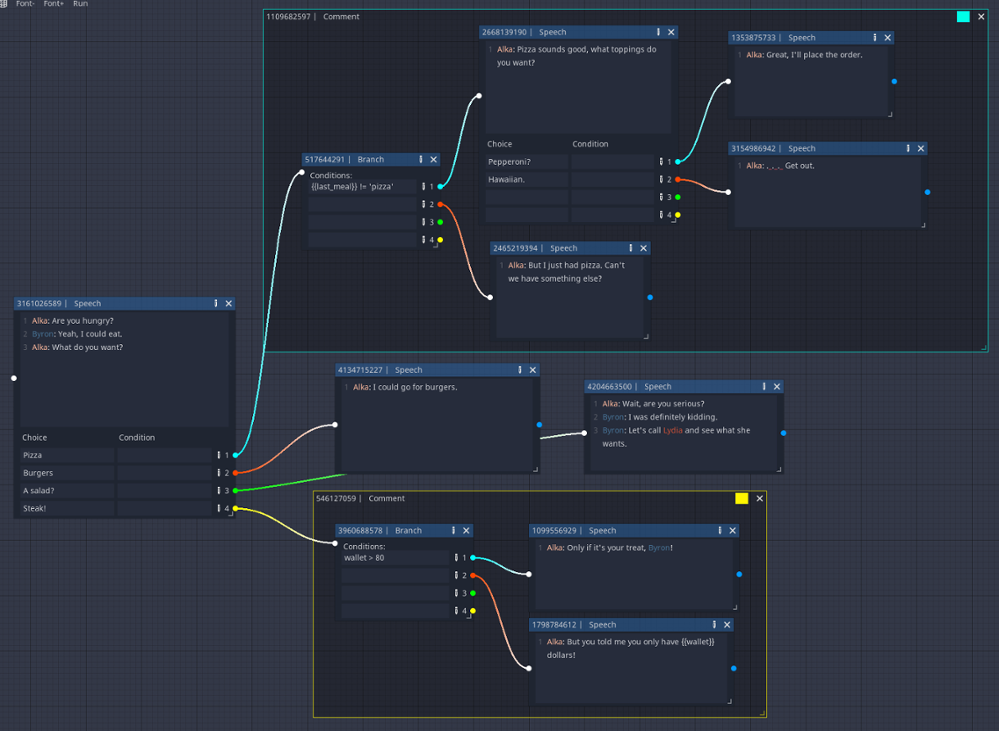
Task: Click the green output port for 'A salad?'
Action: [236, 491]
